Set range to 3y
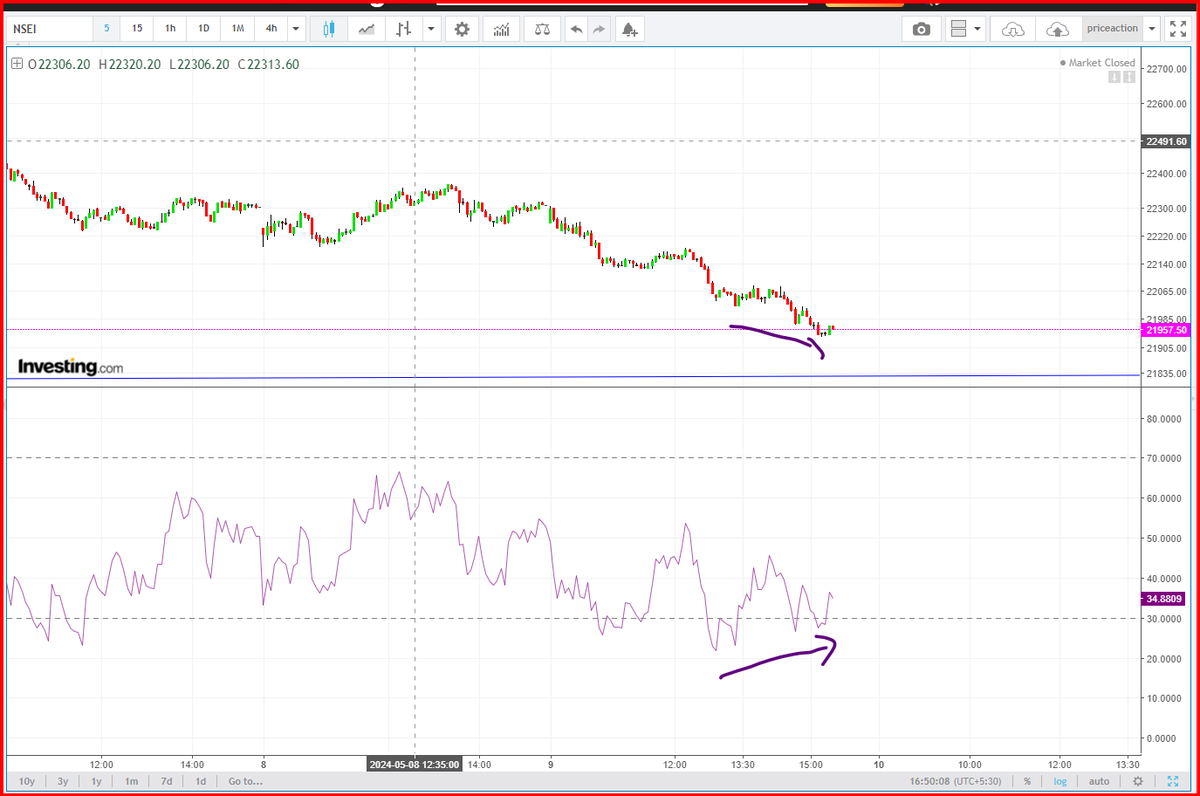Viewport: 1200px width, 796px height. point(63,781)
